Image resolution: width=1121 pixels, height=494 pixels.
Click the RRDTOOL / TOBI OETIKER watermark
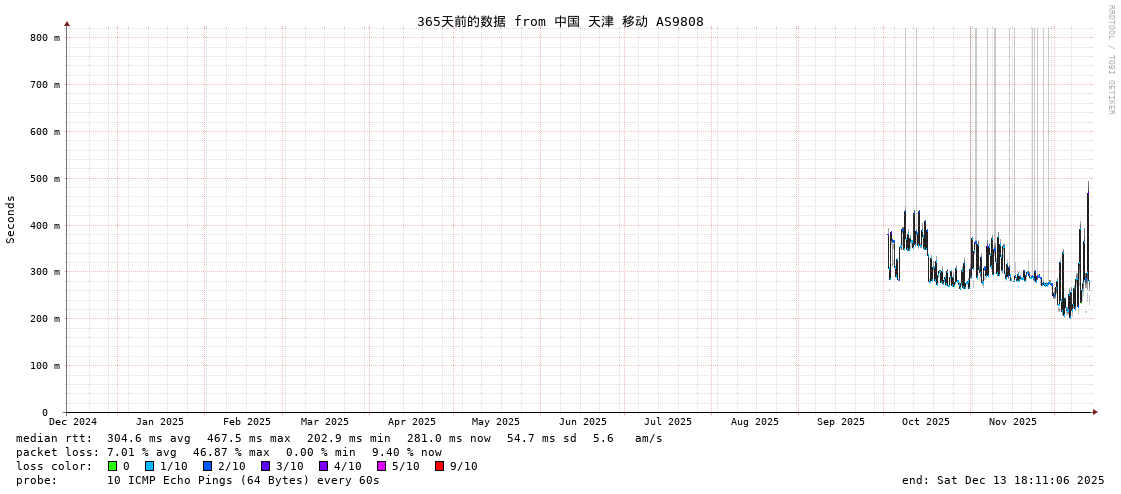pos(1110,60)
